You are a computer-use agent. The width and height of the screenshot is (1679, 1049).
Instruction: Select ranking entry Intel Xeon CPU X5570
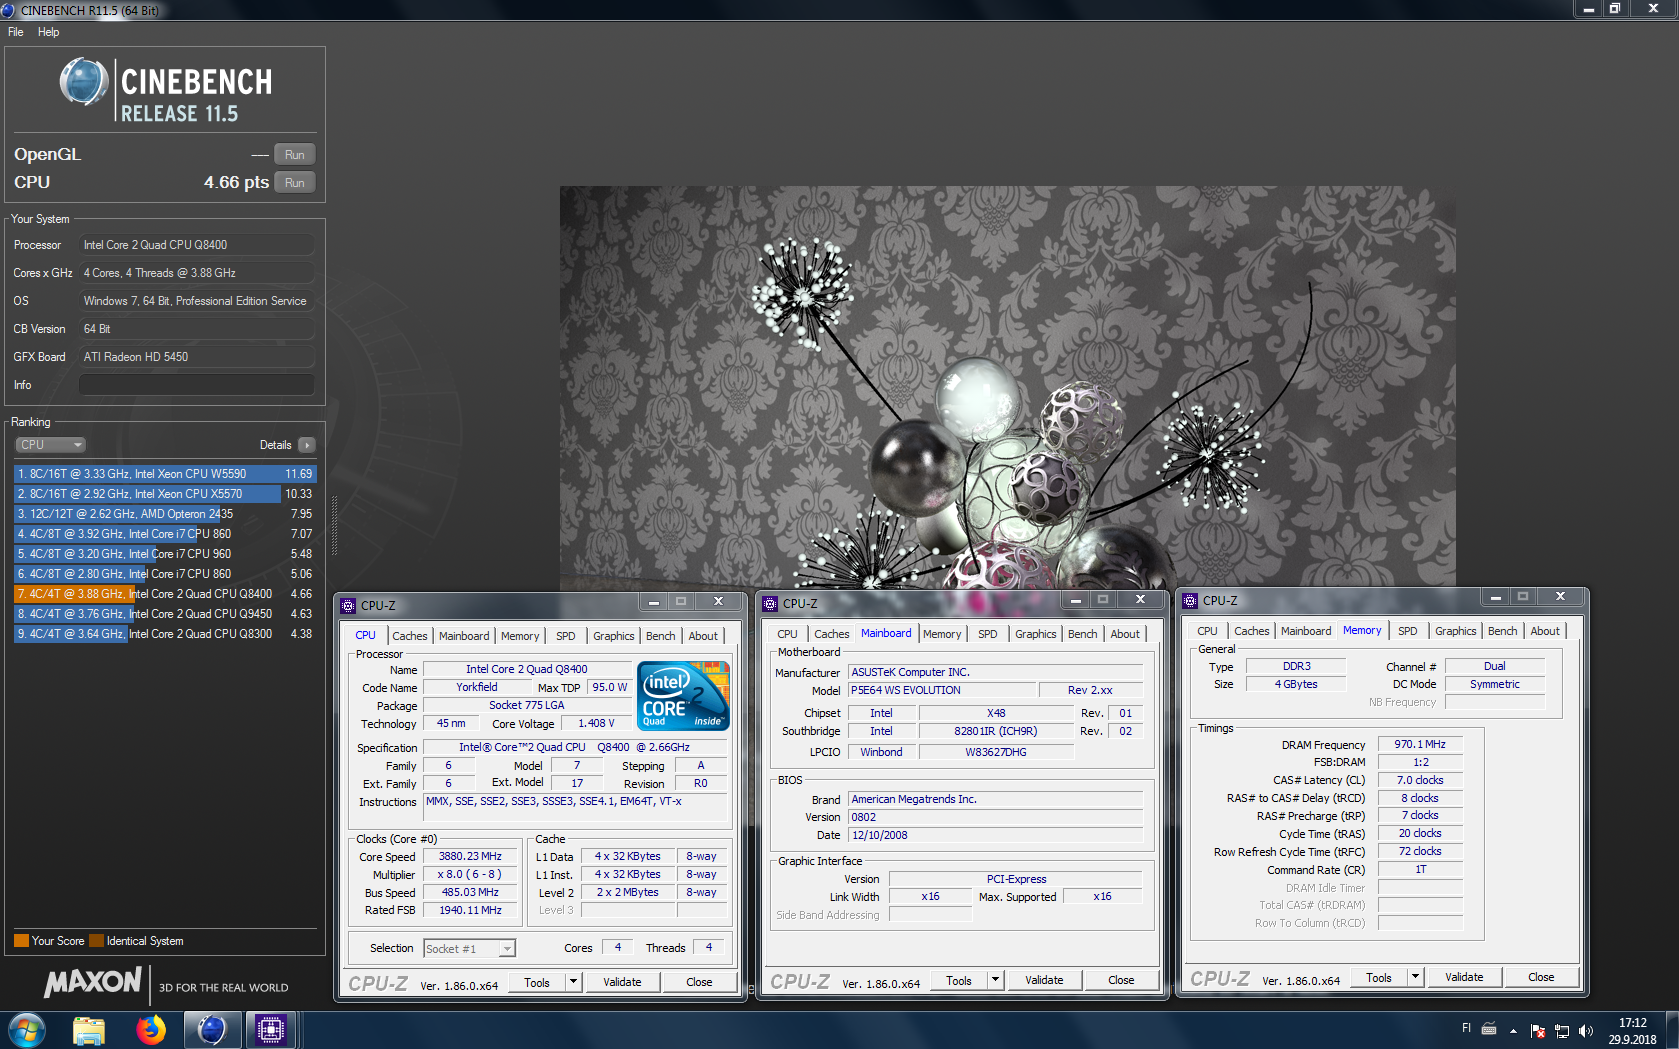pyautogui.click(x=165, y=494)
